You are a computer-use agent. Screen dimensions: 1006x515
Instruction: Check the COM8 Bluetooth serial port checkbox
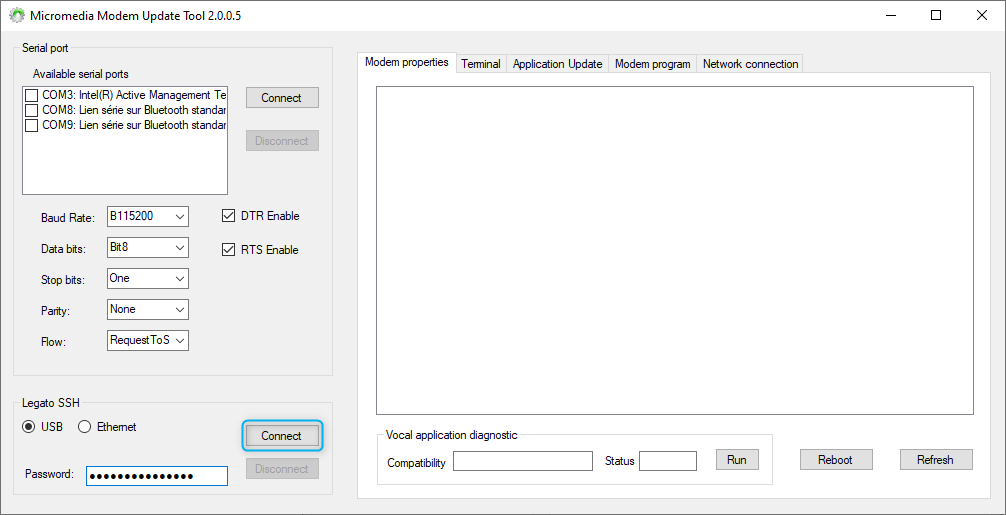click(32, 110)
